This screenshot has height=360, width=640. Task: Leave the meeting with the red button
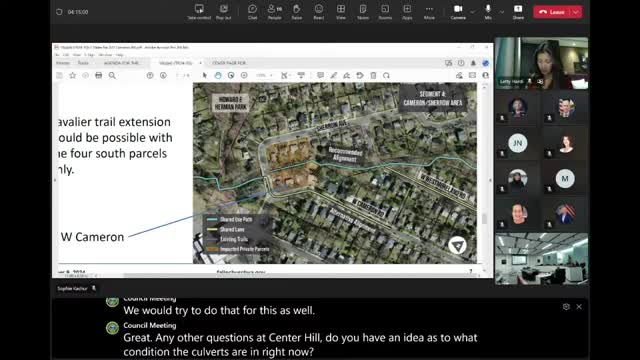click(552, 12)
